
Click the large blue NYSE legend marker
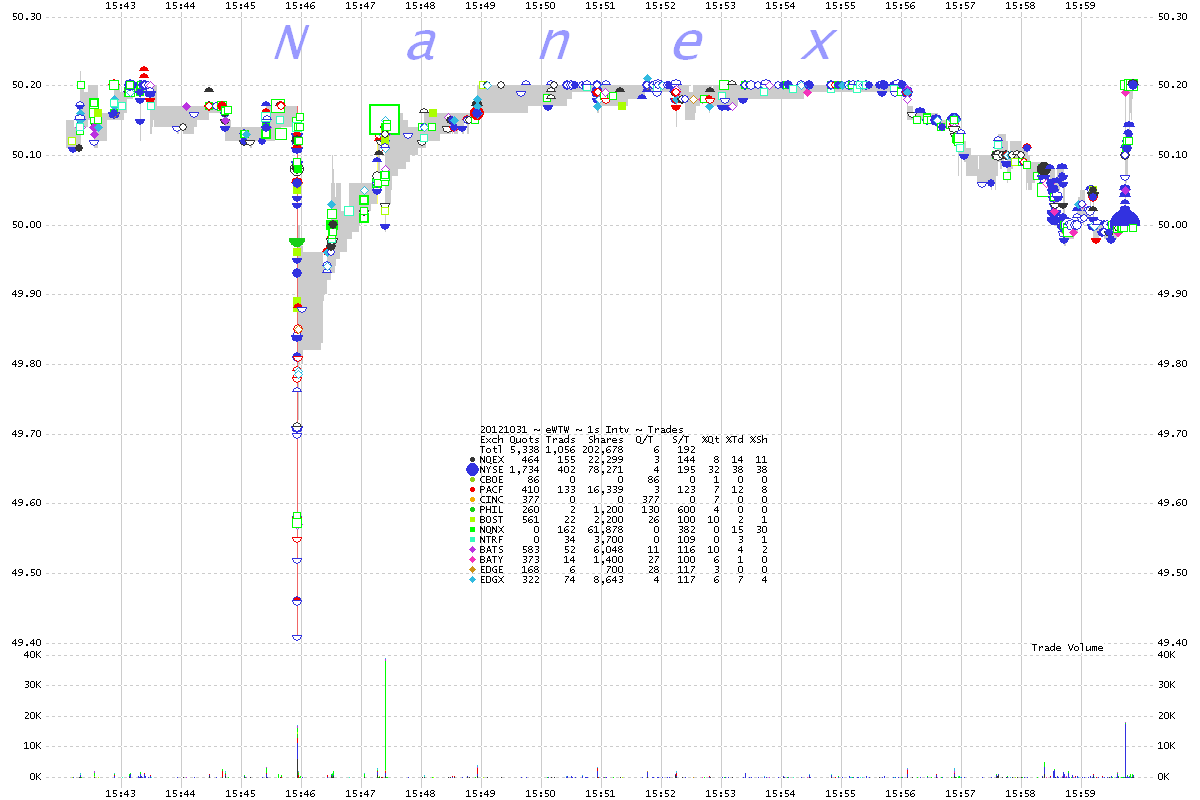[x=472, y=469]
